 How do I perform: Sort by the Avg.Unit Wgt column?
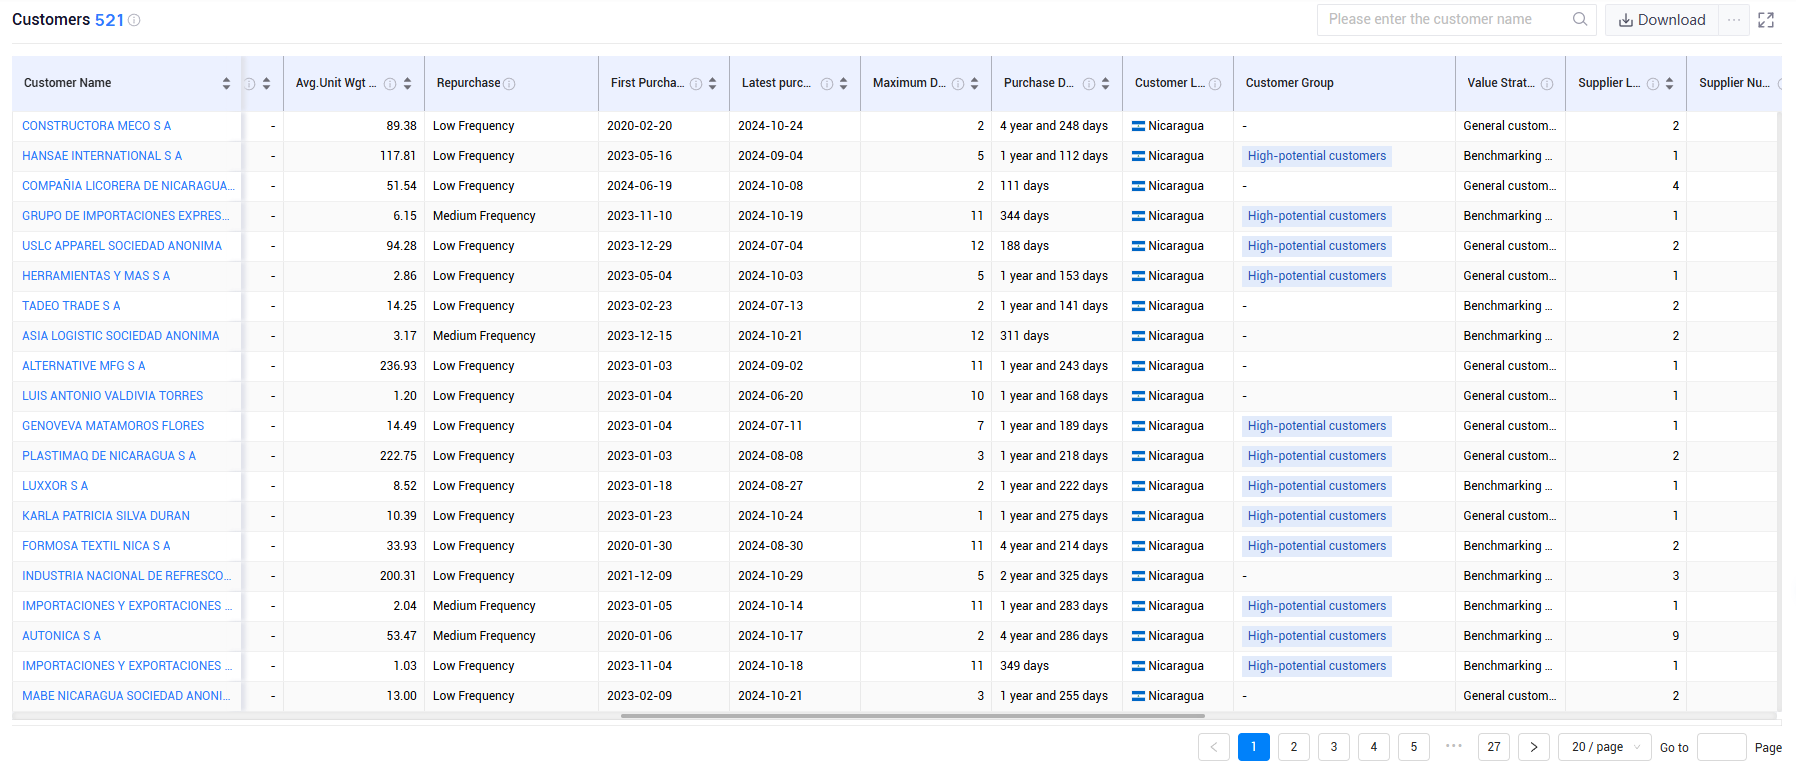click(407, 84)
